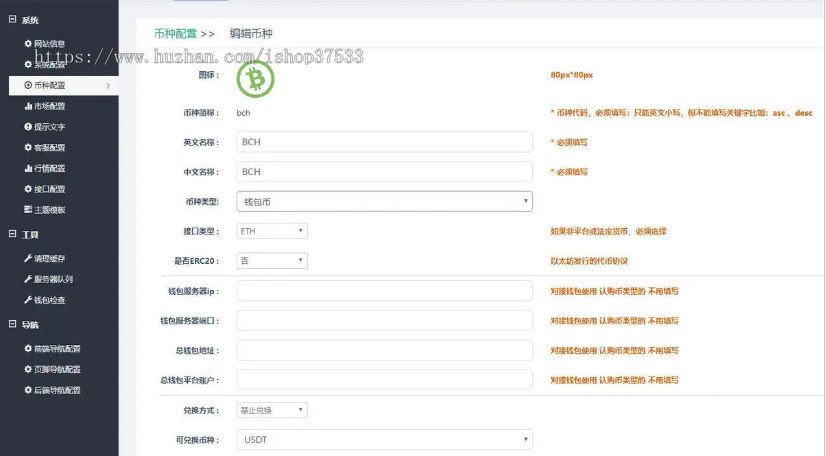Click the hint "以太坊发行的代币协议"
Image resolution: width=826 pixels, height=456 pixels.
tap(589, 261)
